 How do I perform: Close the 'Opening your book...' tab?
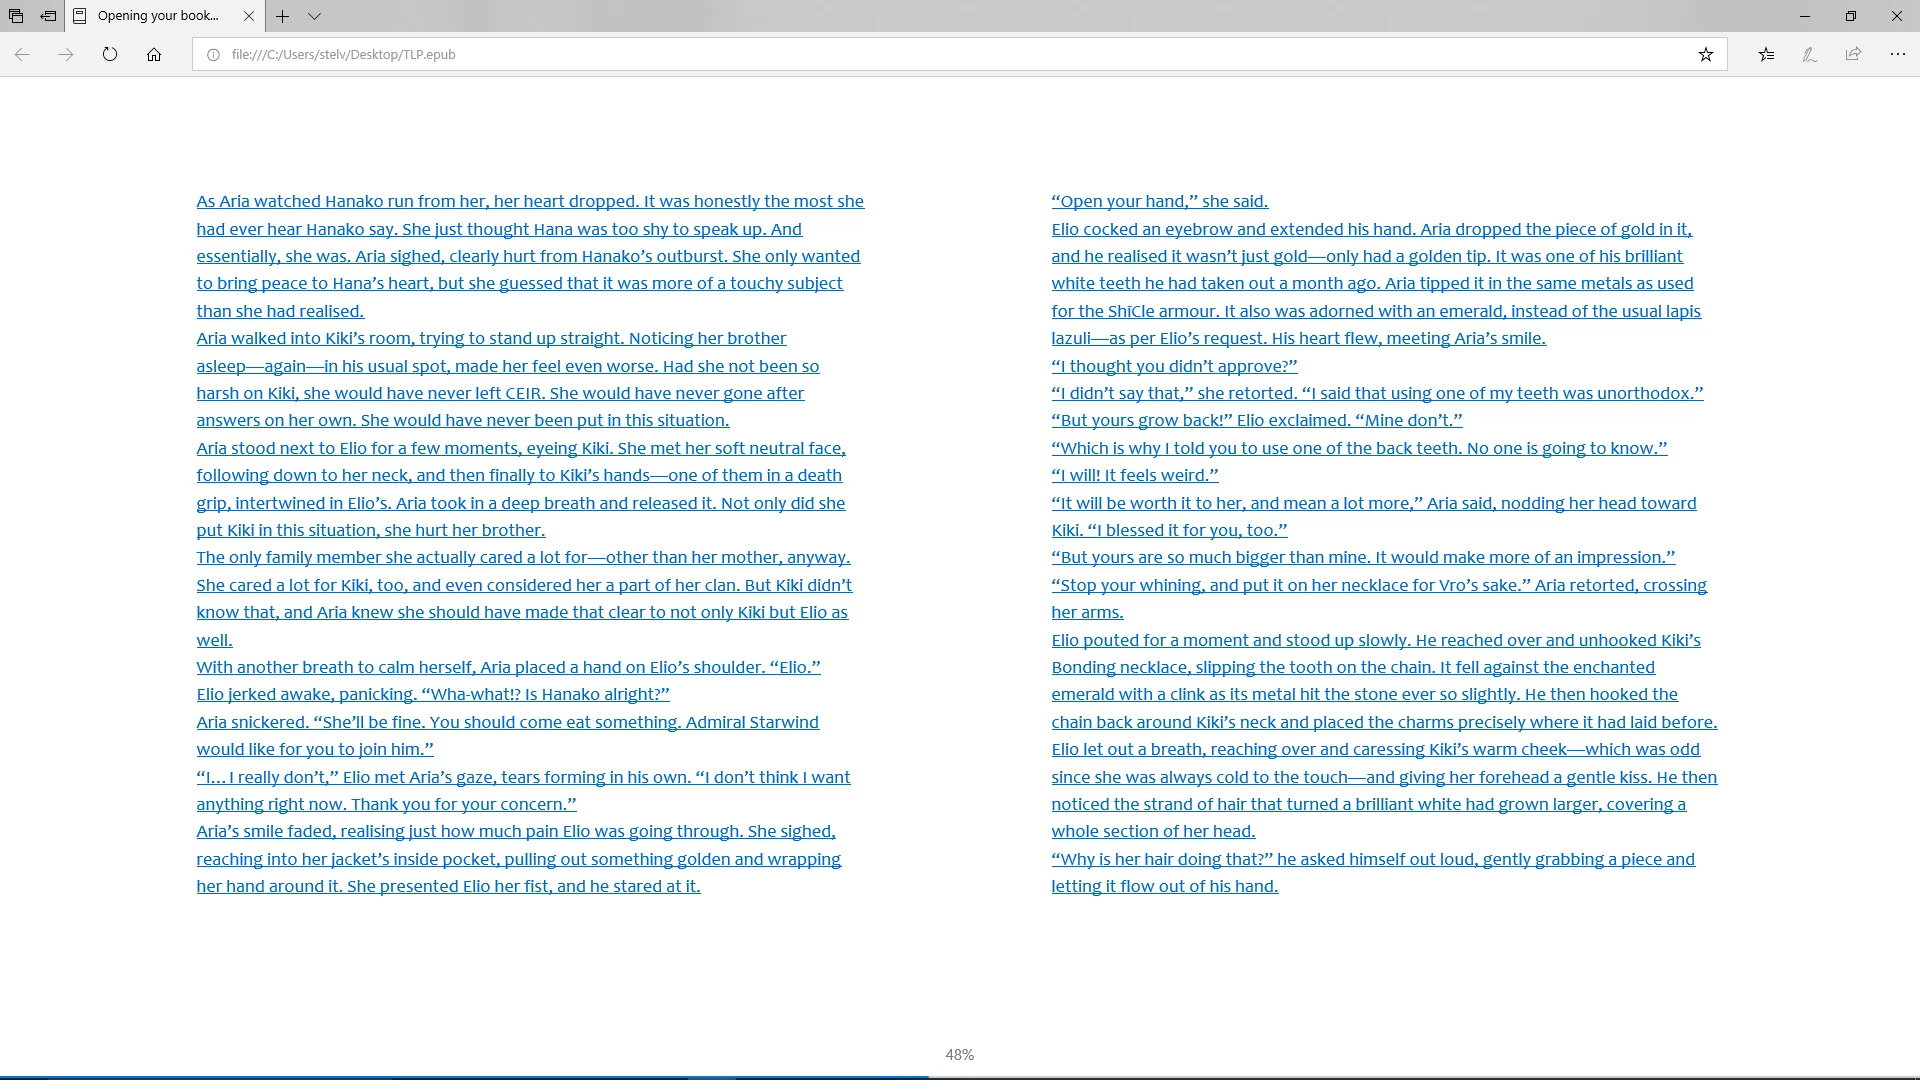click(249, 16)
